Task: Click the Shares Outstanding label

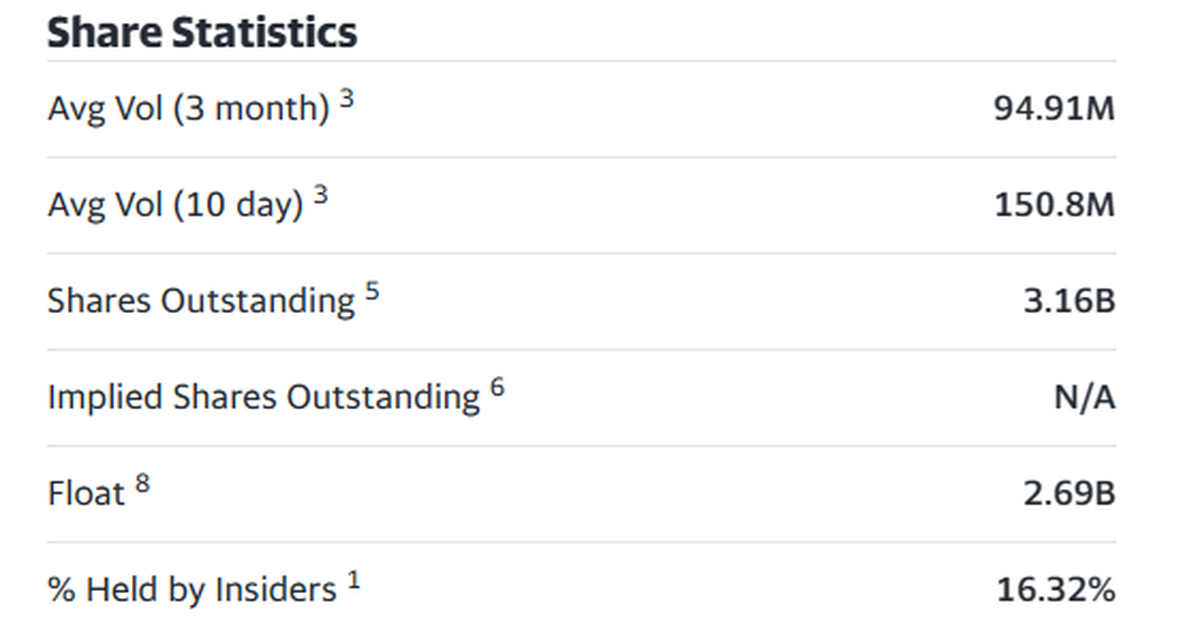Action: (x=200, y=302)
